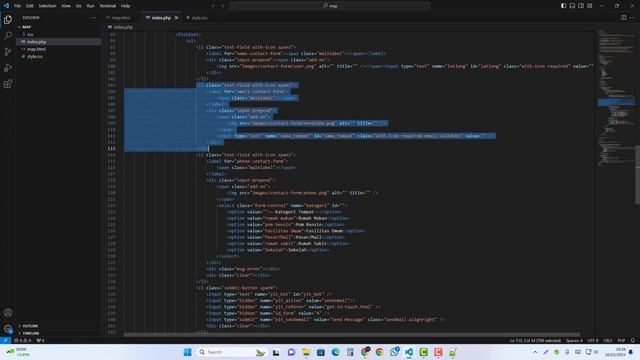Open notifications bell in status bar

click(x=633, y=340)
